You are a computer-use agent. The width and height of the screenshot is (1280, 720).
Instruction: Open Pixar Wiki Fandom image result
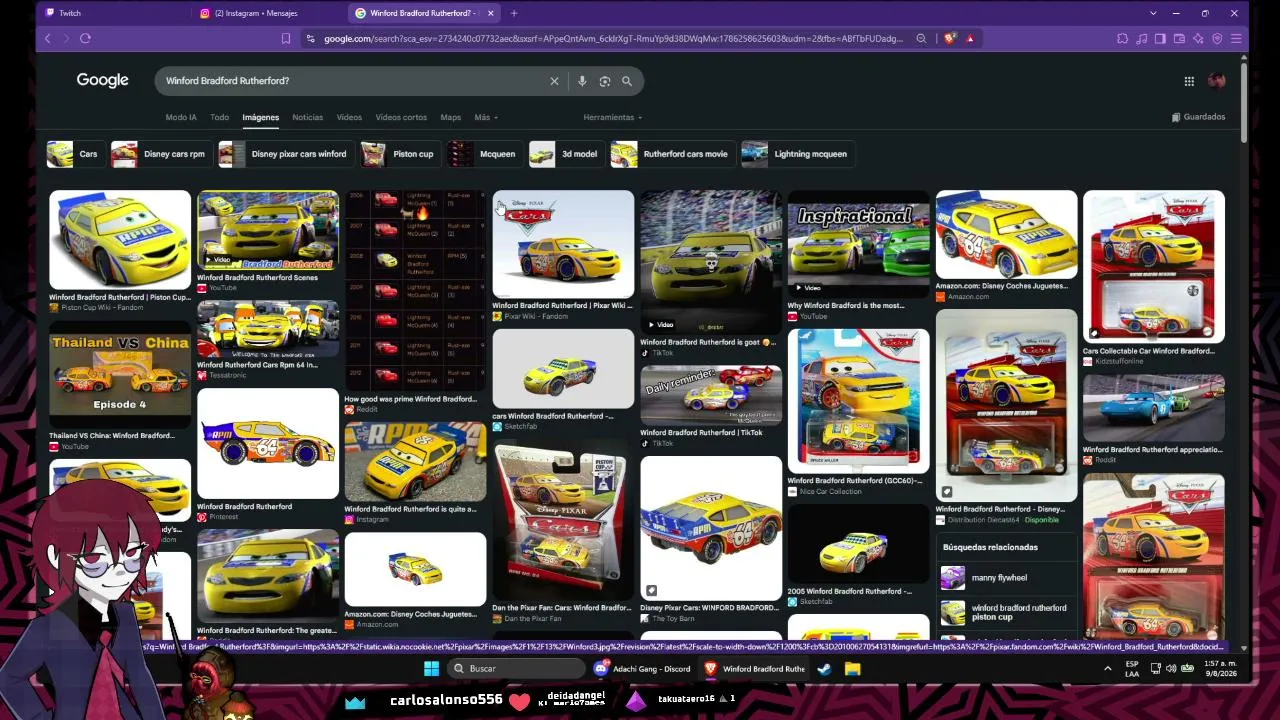563,243
